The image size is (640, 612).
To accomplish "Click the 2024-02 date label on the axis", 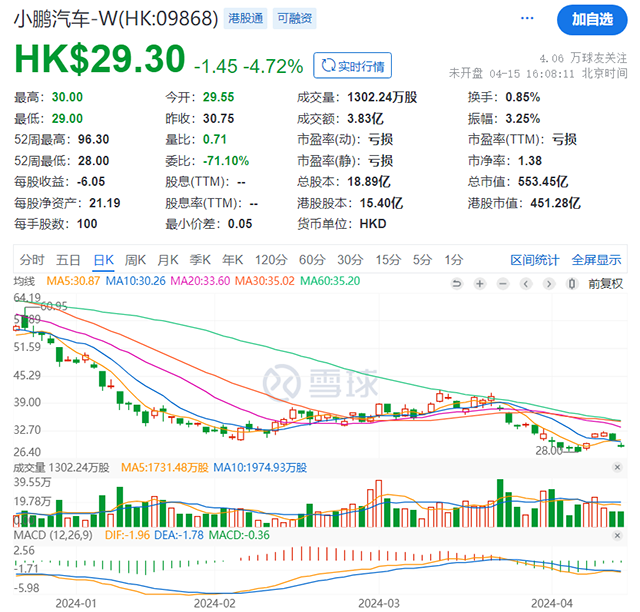I will tap(214, 603).
